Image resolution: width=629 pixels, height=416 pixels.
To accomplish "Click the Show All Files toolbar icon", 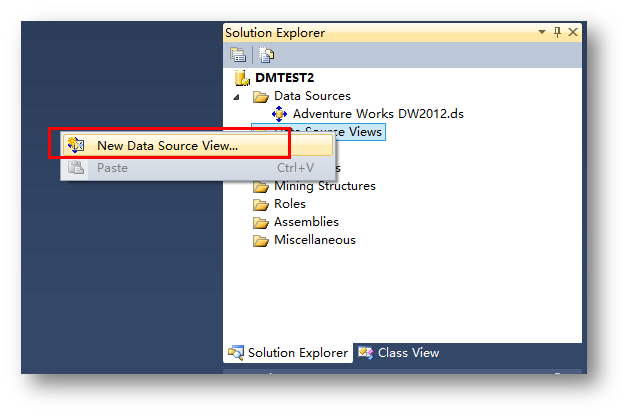I will 266,55.
